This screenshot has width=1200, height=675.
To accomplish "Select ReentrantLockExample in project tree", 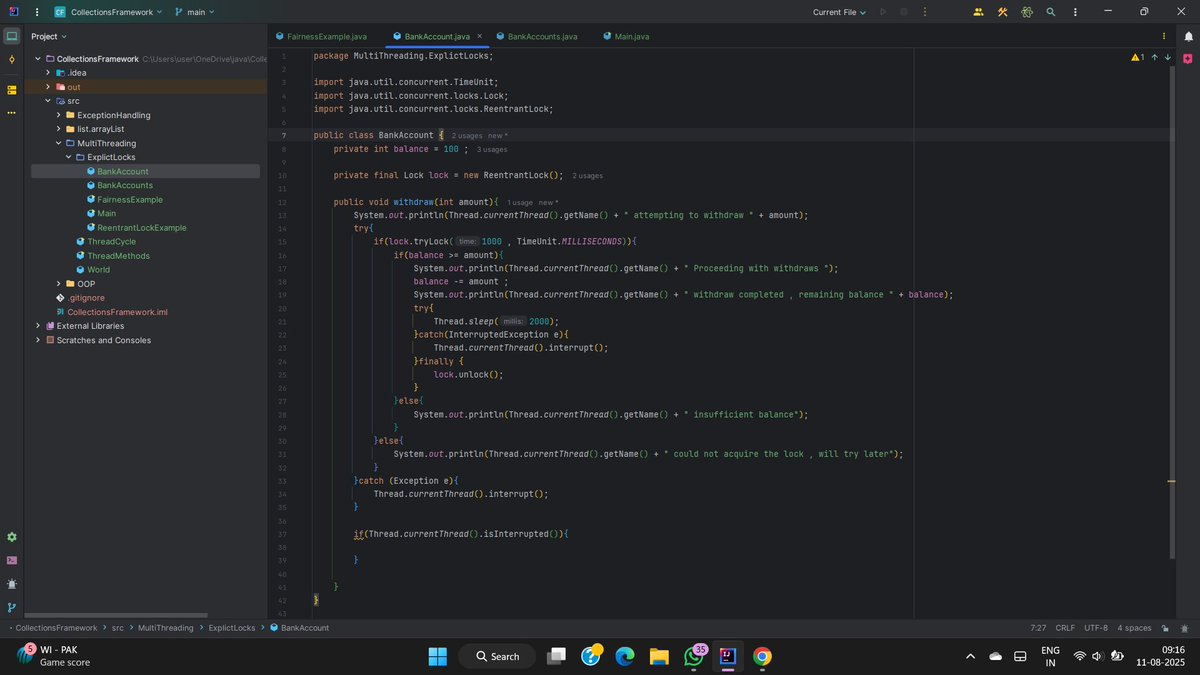I will coord(142,228).
